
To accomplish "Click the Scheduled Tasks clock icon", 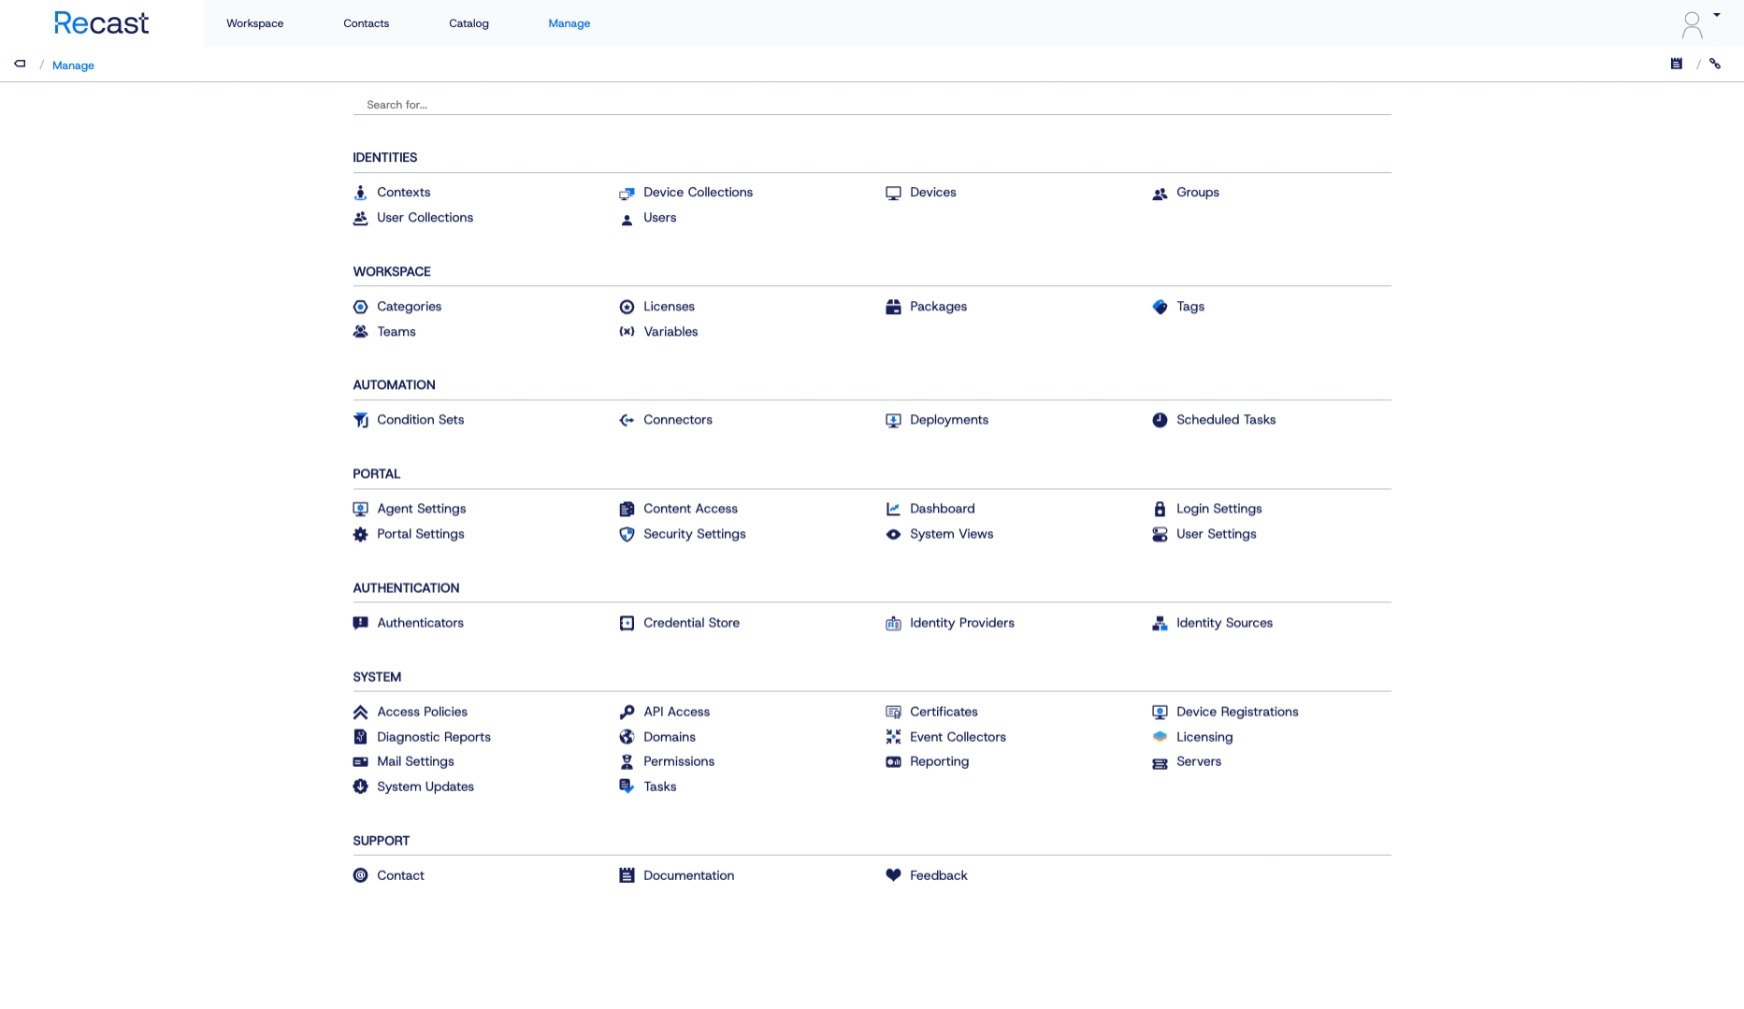I will point(1159,420).
